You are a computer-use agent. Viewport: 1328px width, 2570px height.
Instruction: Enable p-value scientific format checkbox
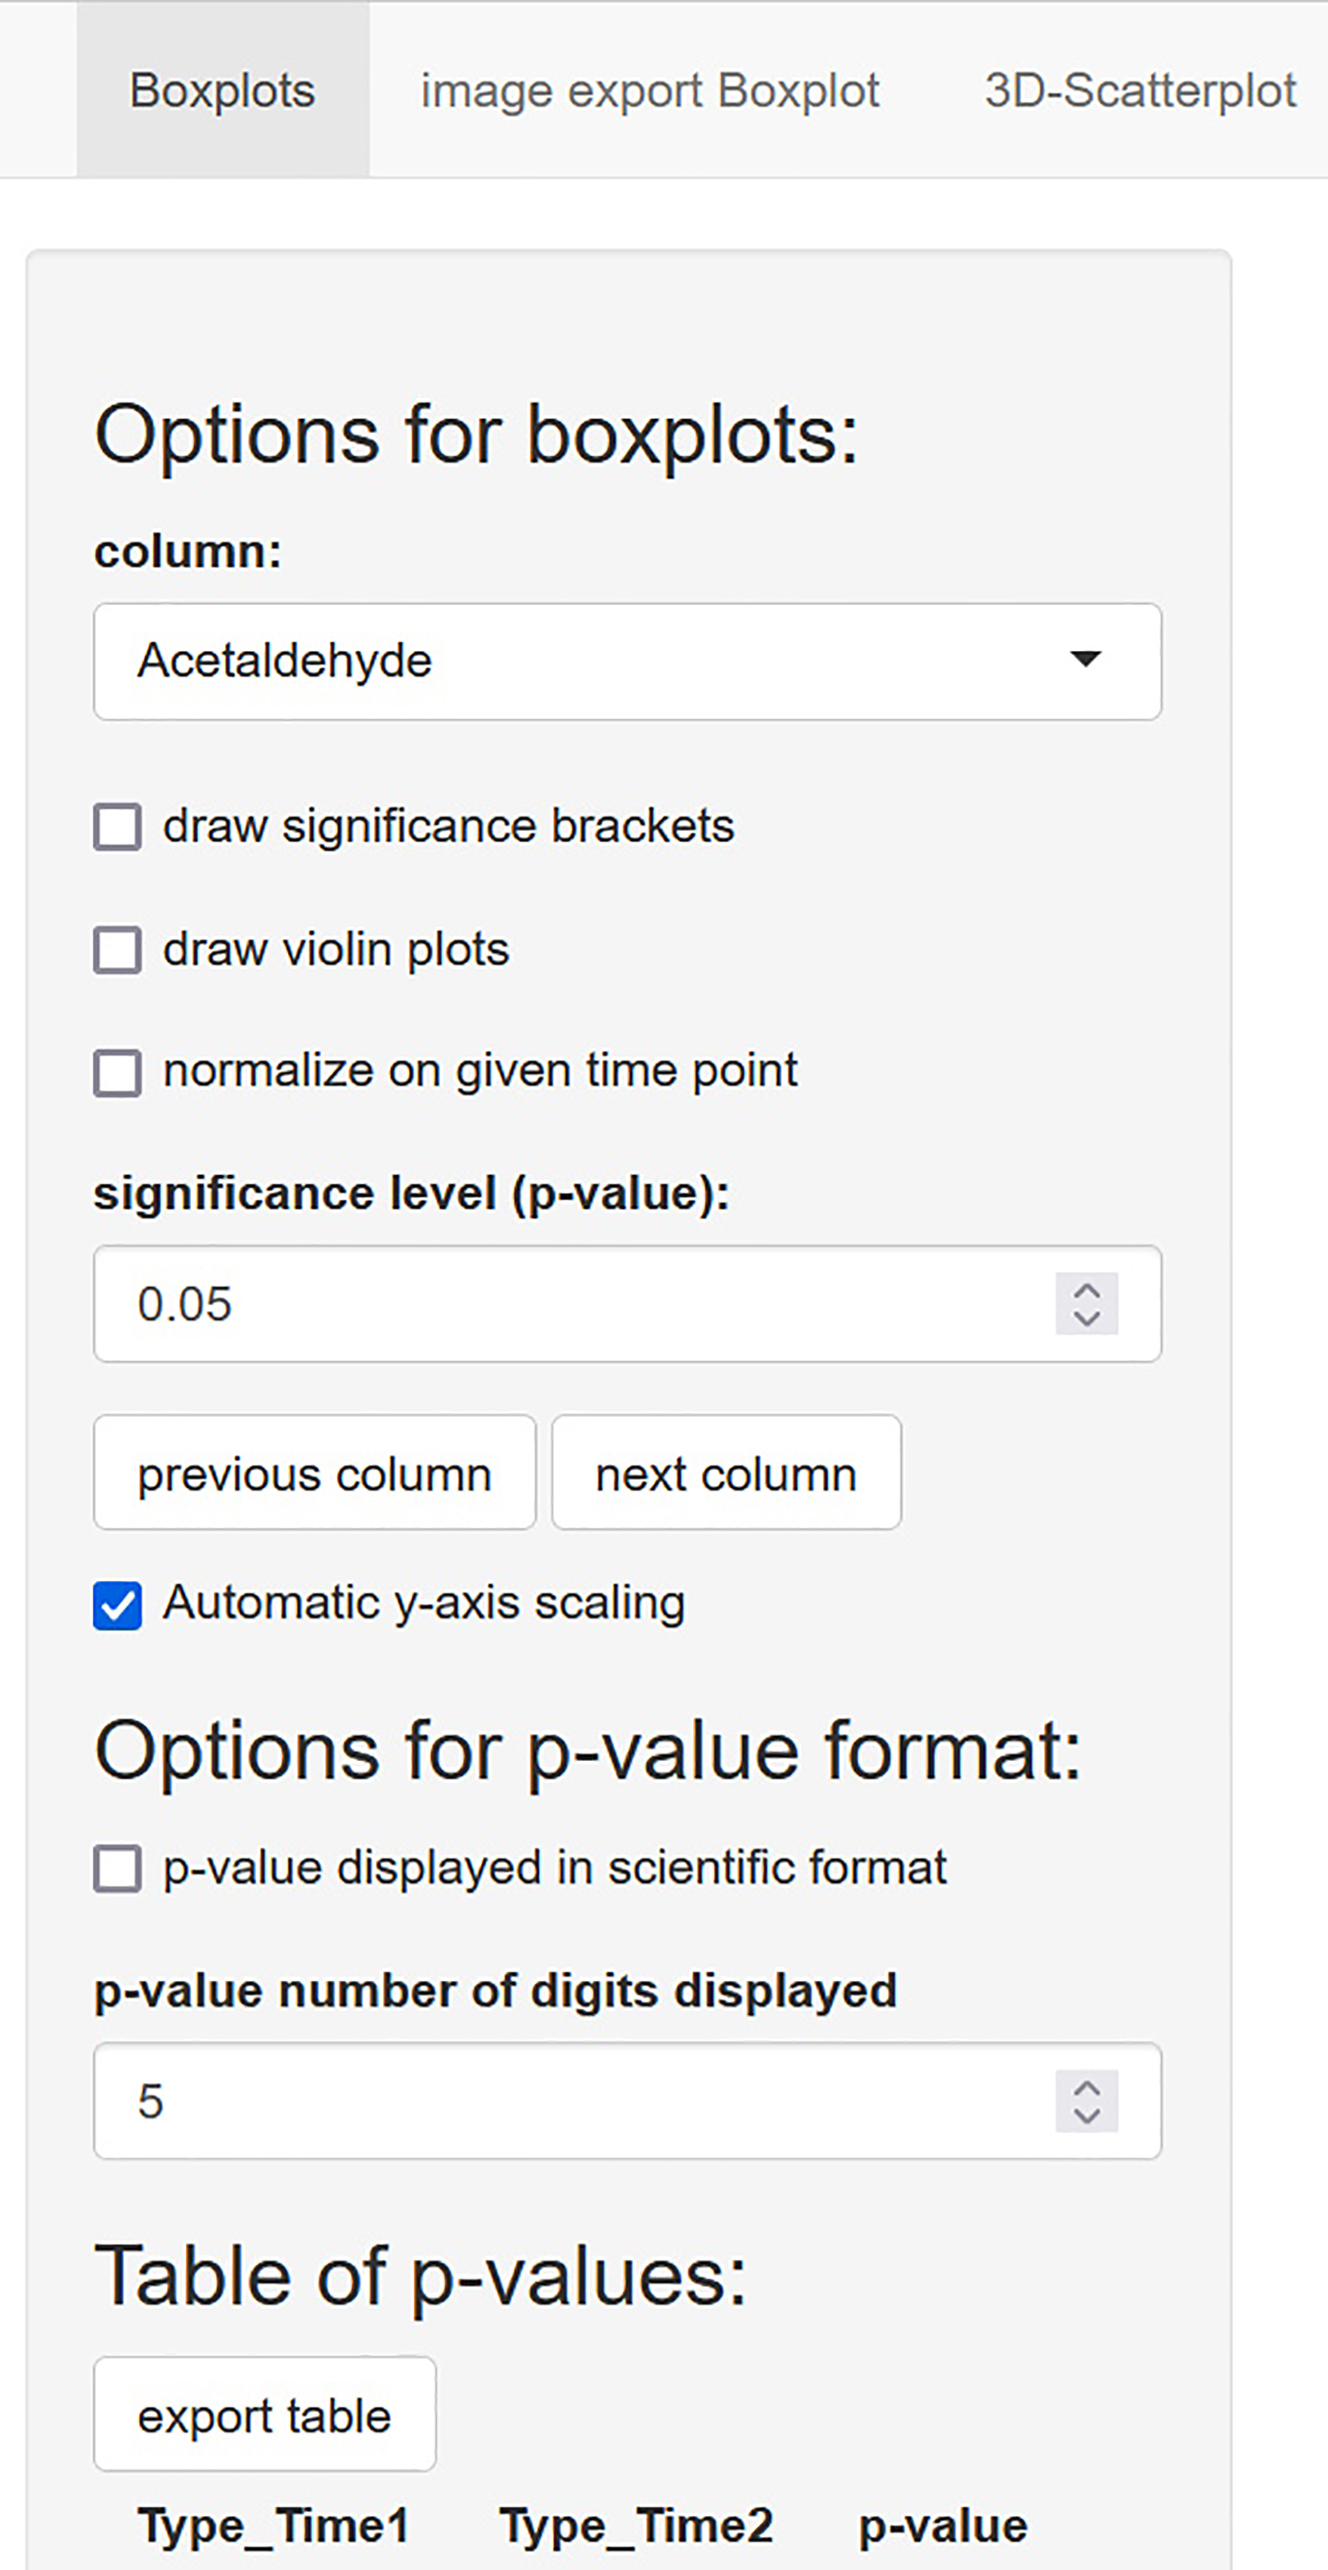[118, 1869]
